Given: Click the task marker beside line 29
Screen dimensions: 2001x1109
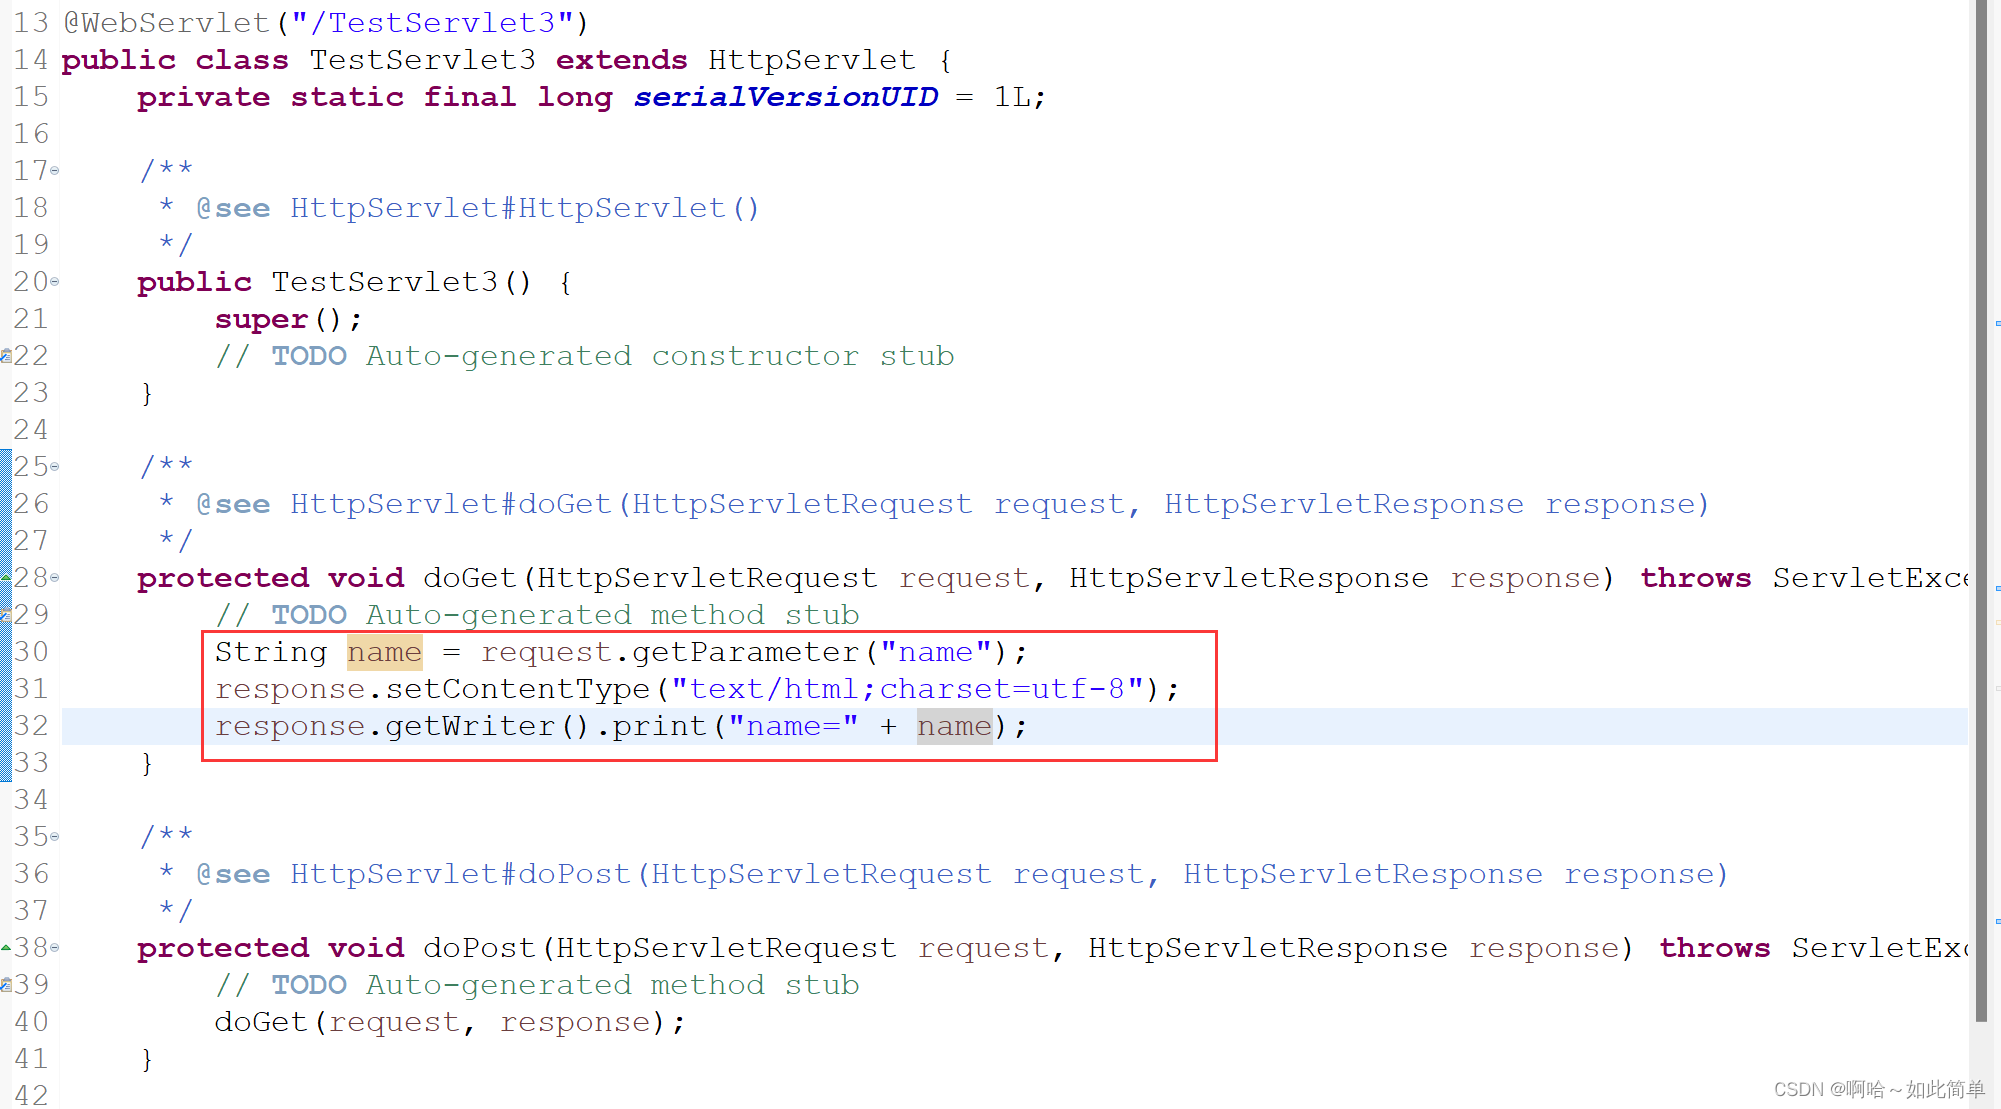Looking at the screenshot, I should point(5,613).
